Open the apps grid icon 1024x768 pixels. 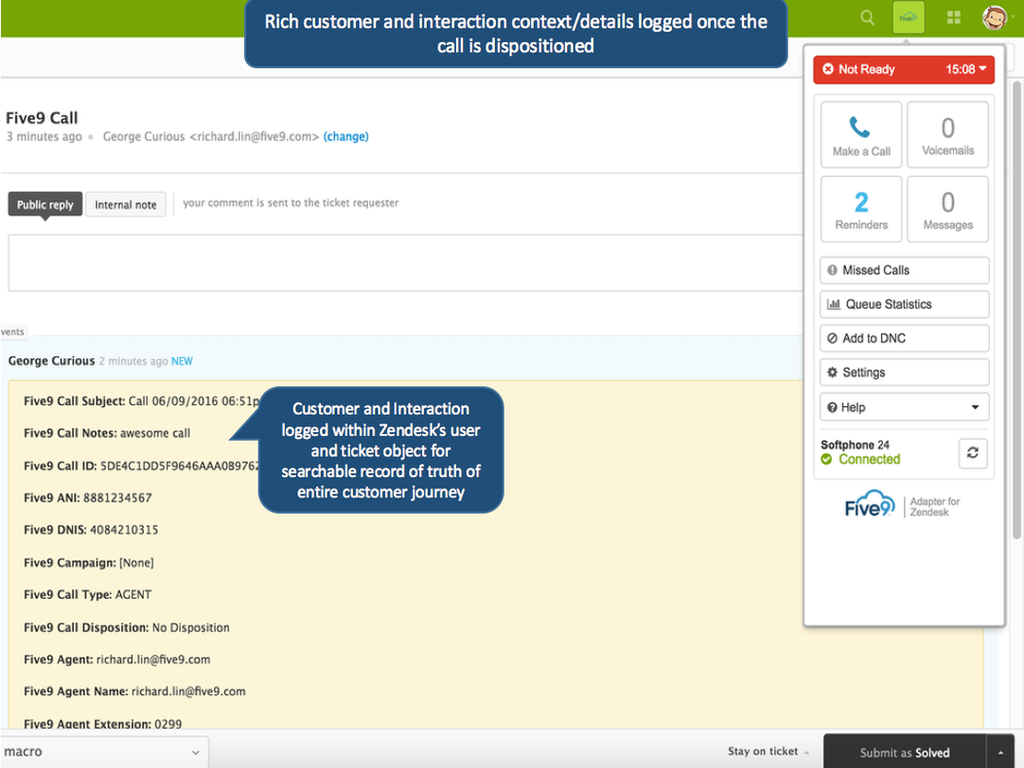954,17
